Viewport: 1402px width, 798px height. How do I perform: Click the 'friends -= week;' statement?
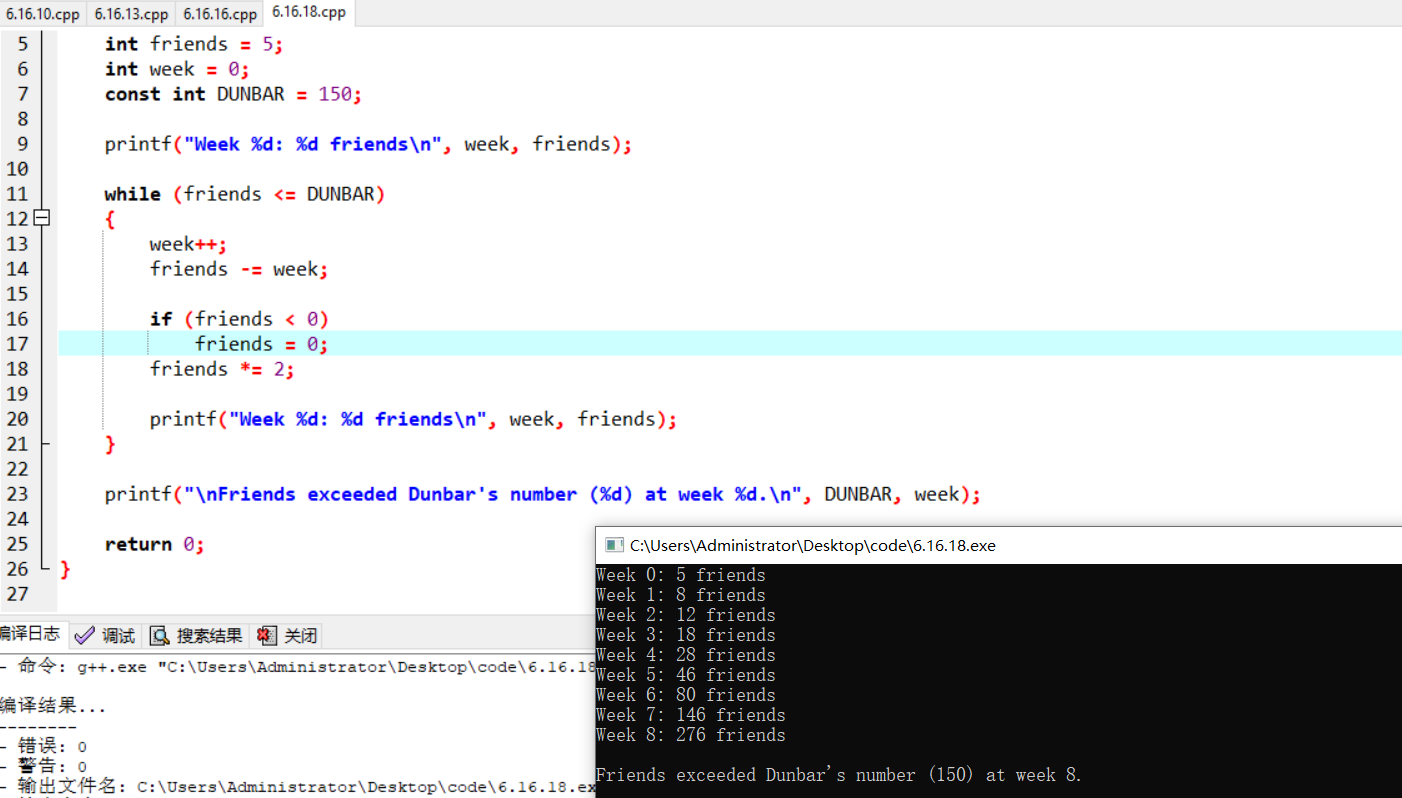[239, 269]
